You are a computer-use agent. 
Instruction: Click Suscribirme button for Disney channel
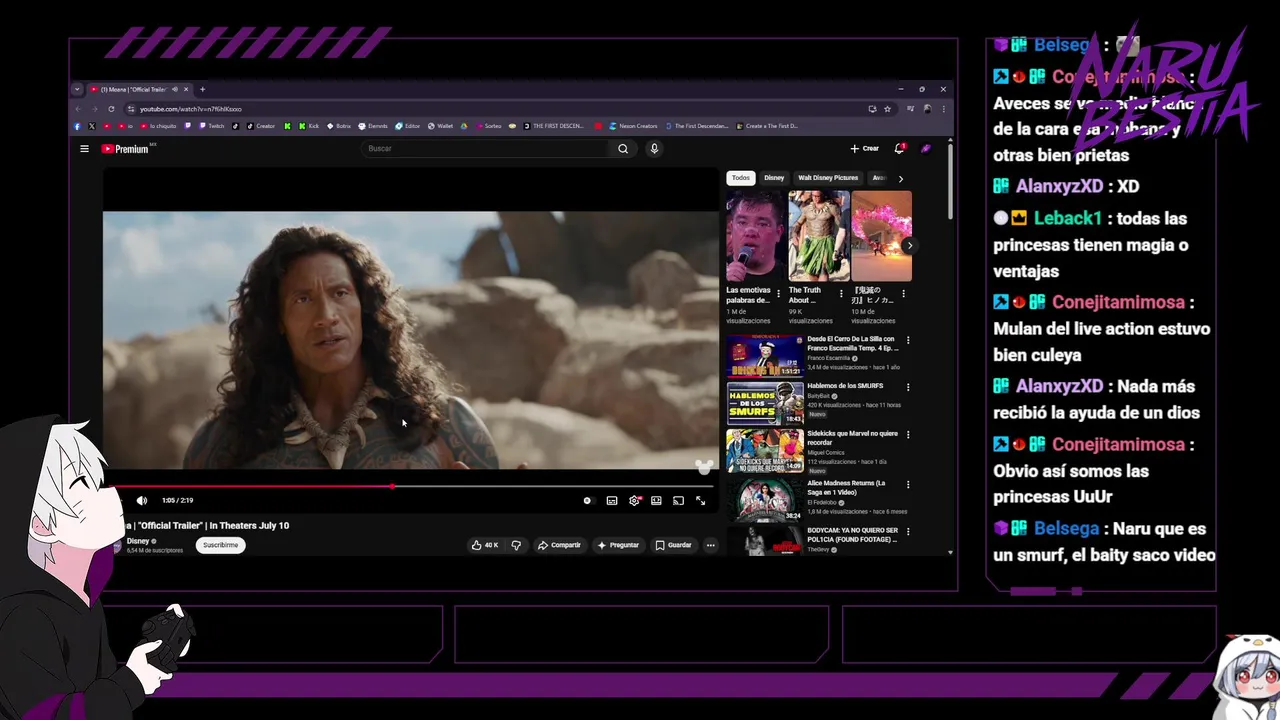click(221, 545)
